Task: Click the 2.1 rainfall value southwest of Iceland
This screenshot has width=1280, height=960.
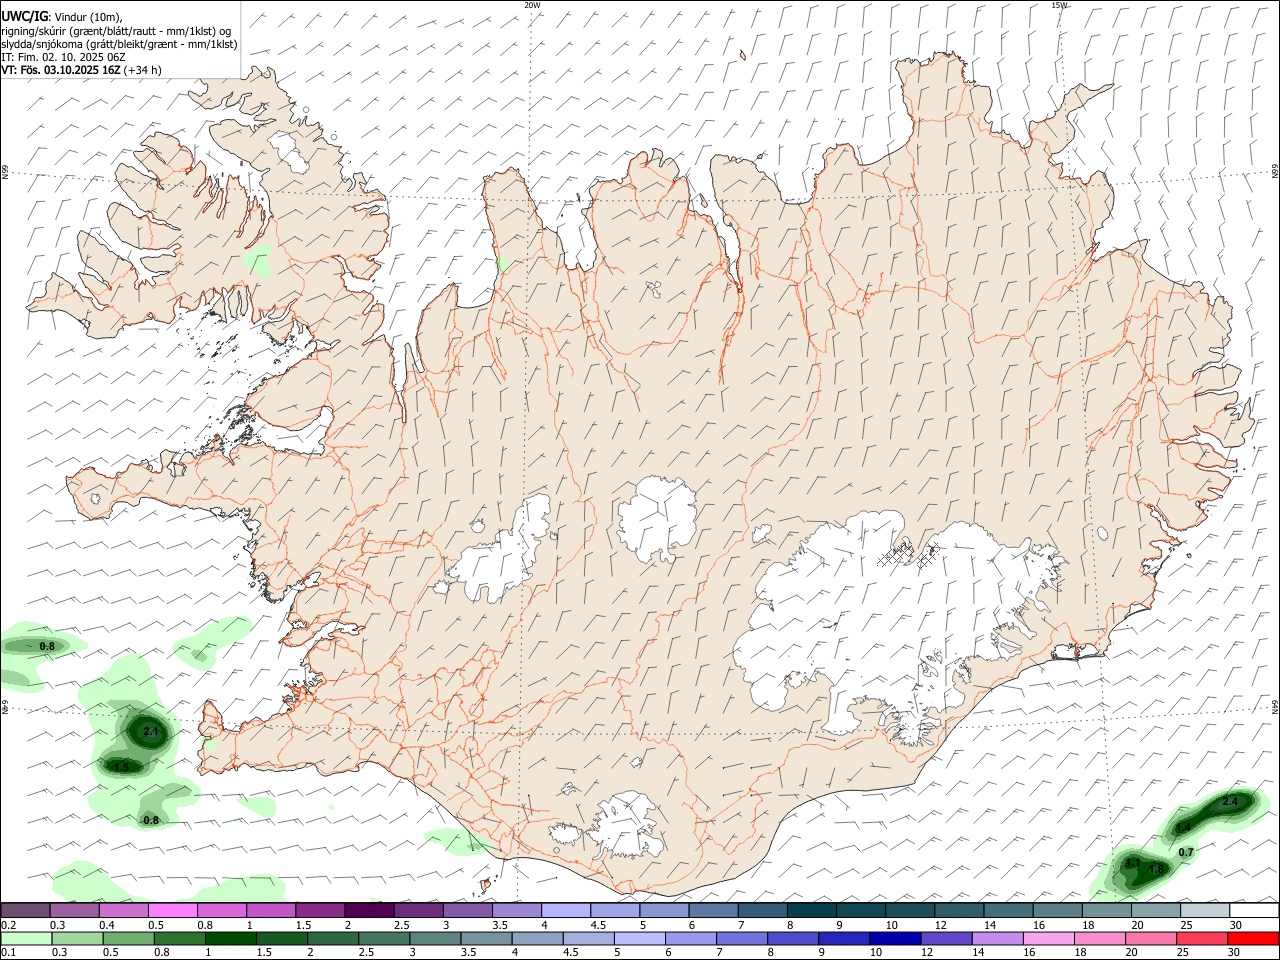Action: click(151, 732)
